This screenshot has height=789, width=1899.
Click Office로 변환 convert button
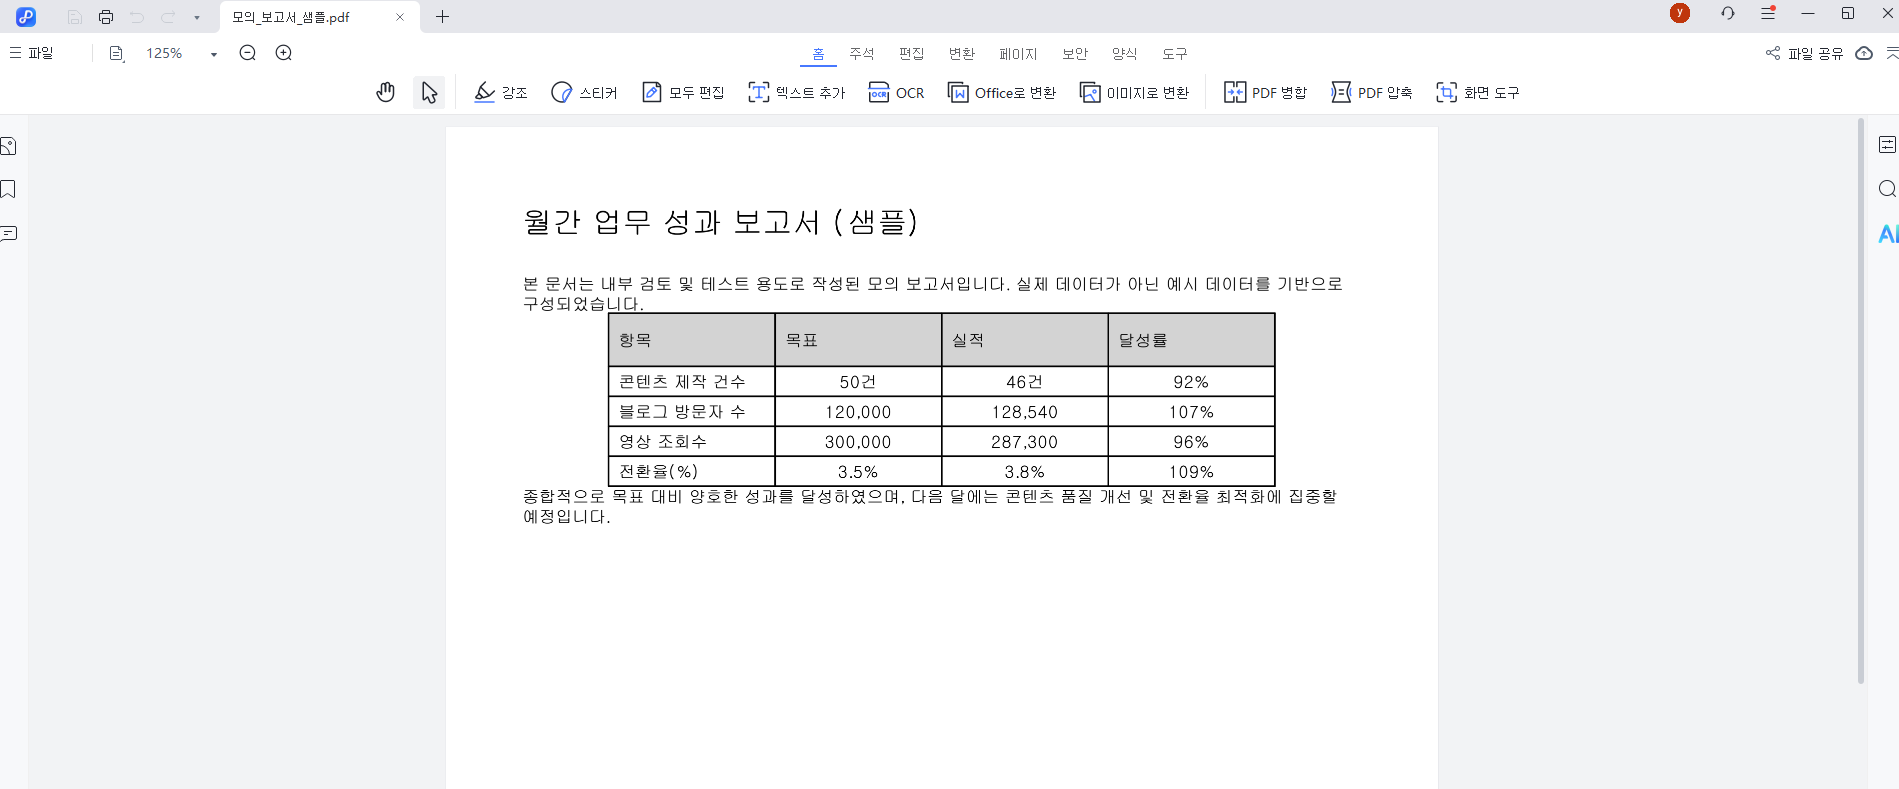(1002, 93)
